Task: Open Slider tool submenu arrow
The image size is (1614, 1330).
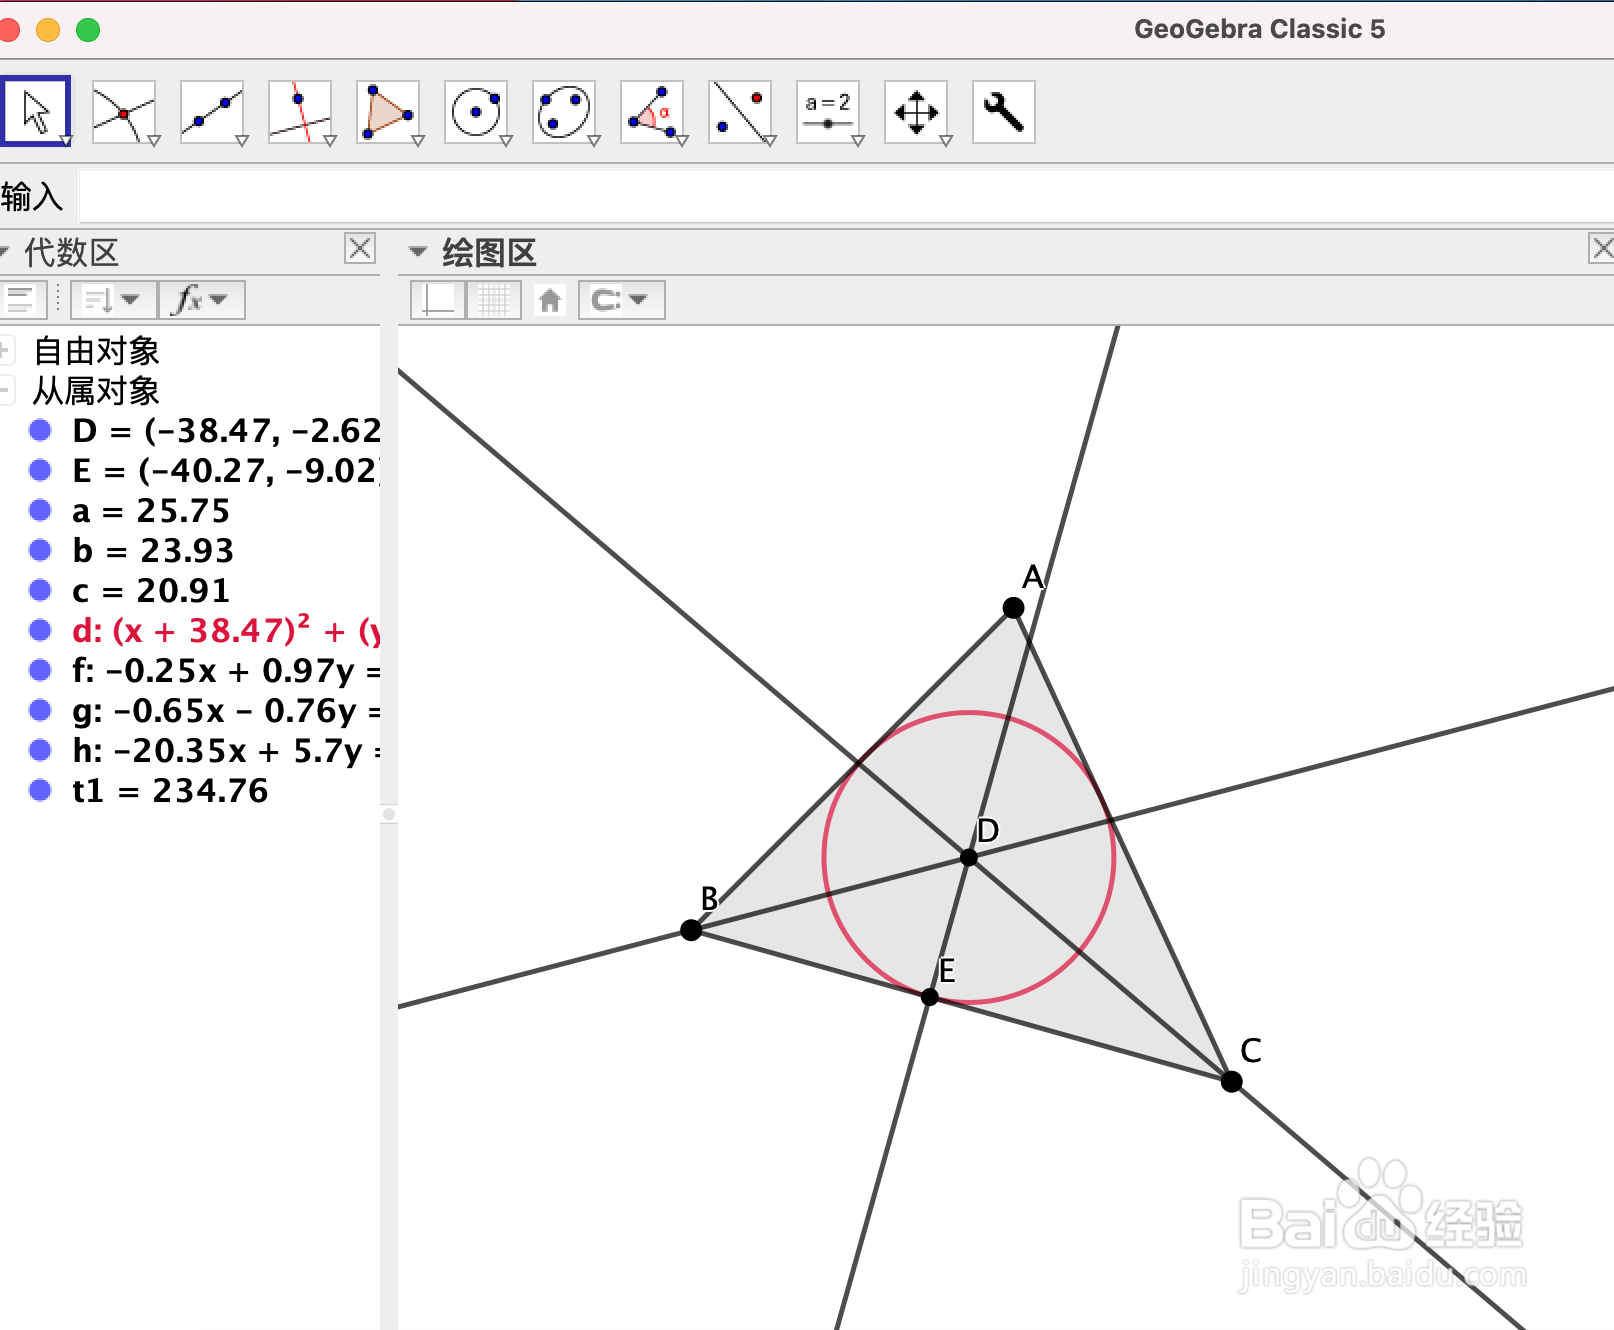Action: click(x=858, y=141)
